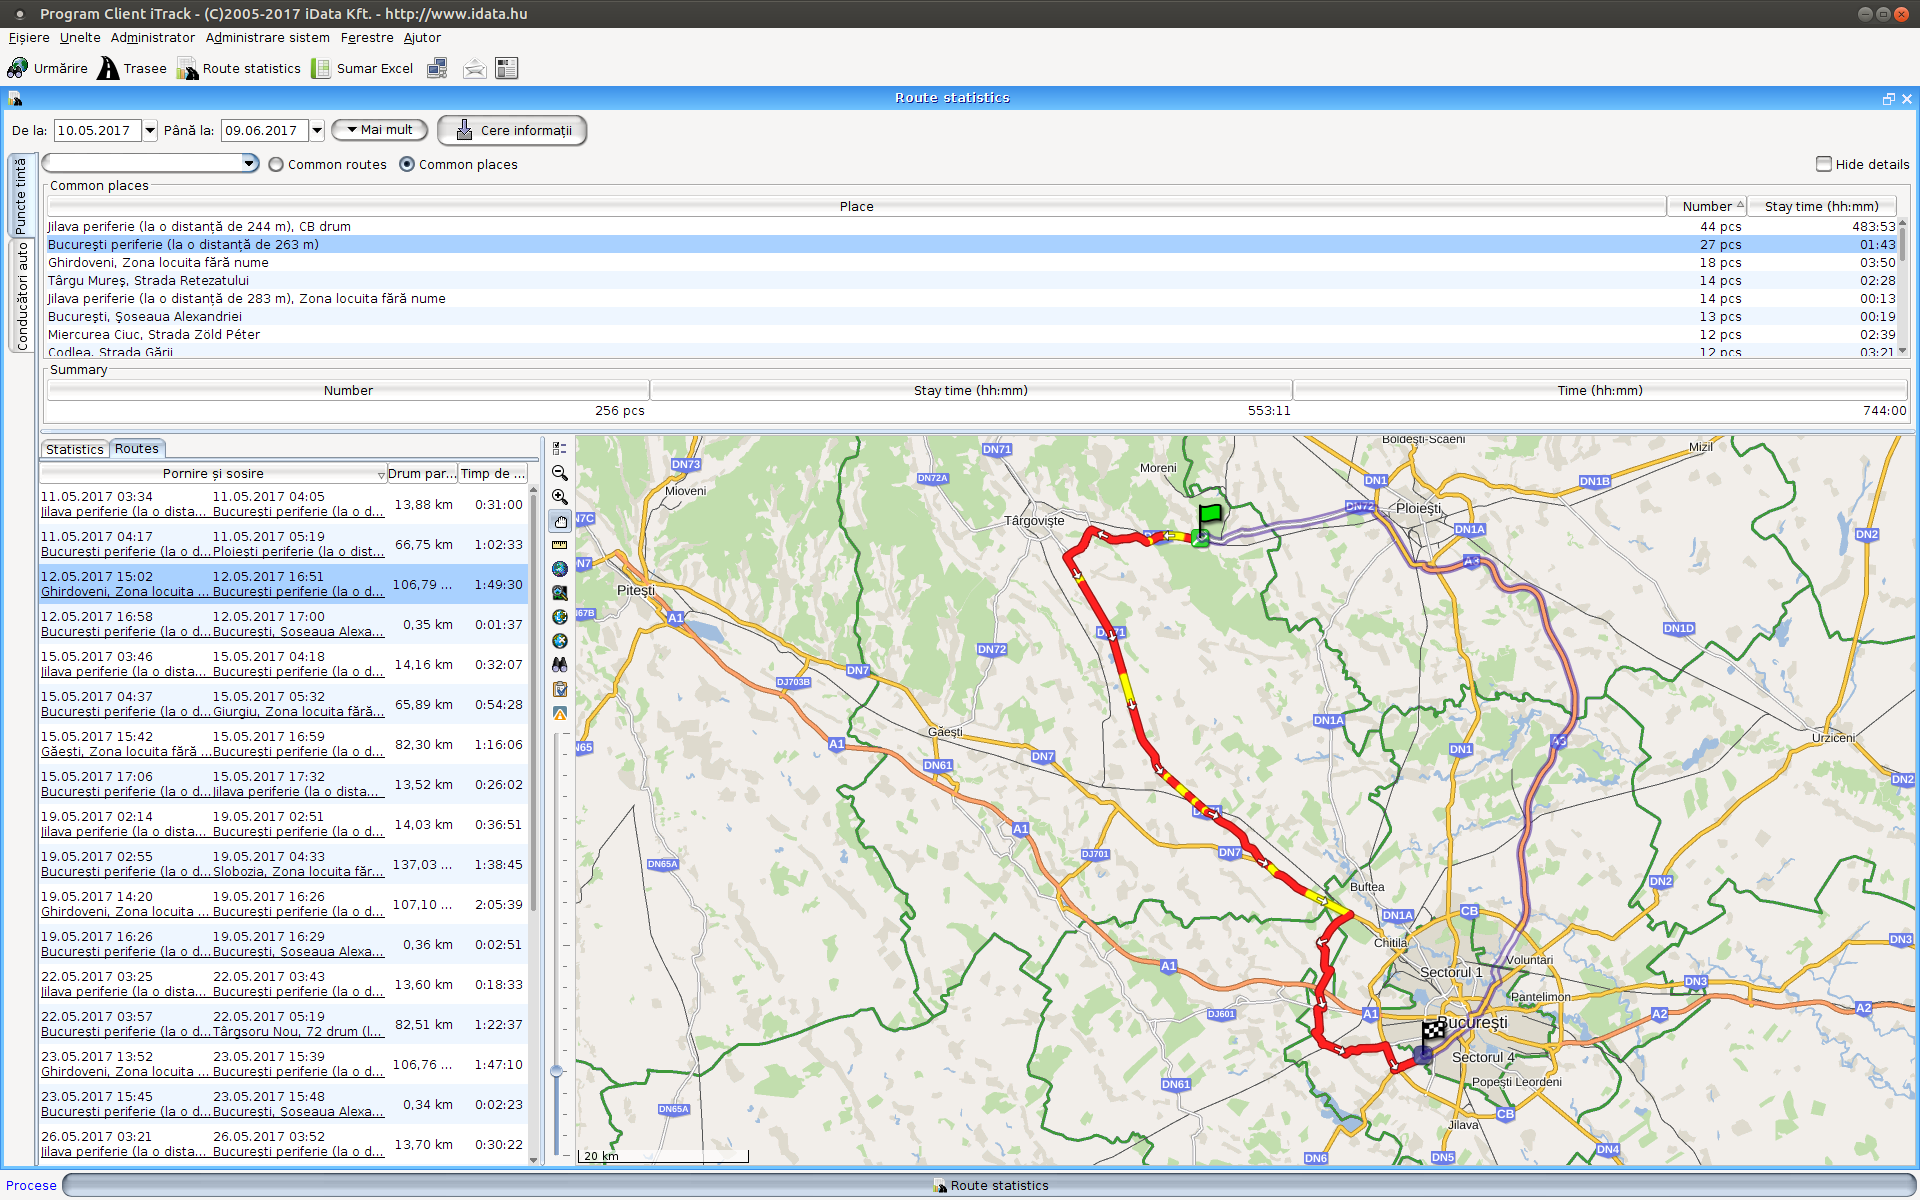Viewport: 1920px width, 1200px height.
Task: Open Urmărire tracking from toolbar
Action: [x=47, y=68]
